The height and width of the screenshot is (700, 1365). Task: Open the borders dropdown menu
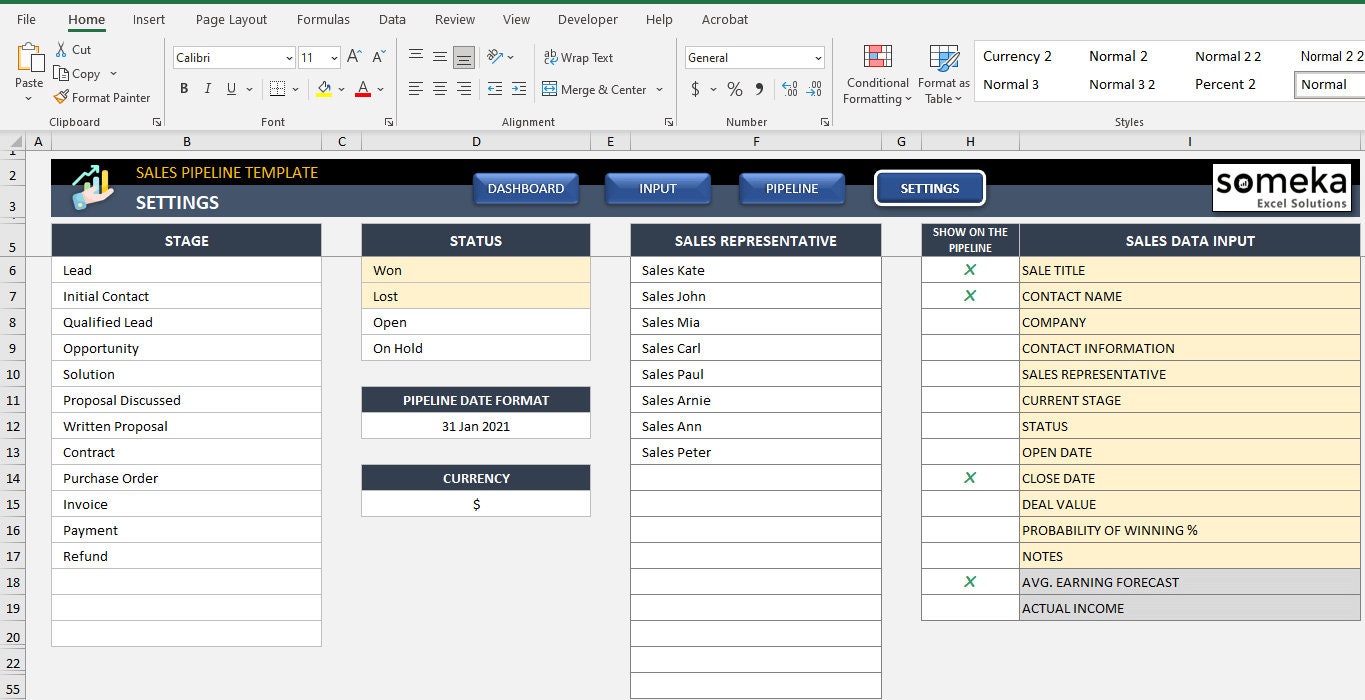pyautogui.click(x=293, y=89)
